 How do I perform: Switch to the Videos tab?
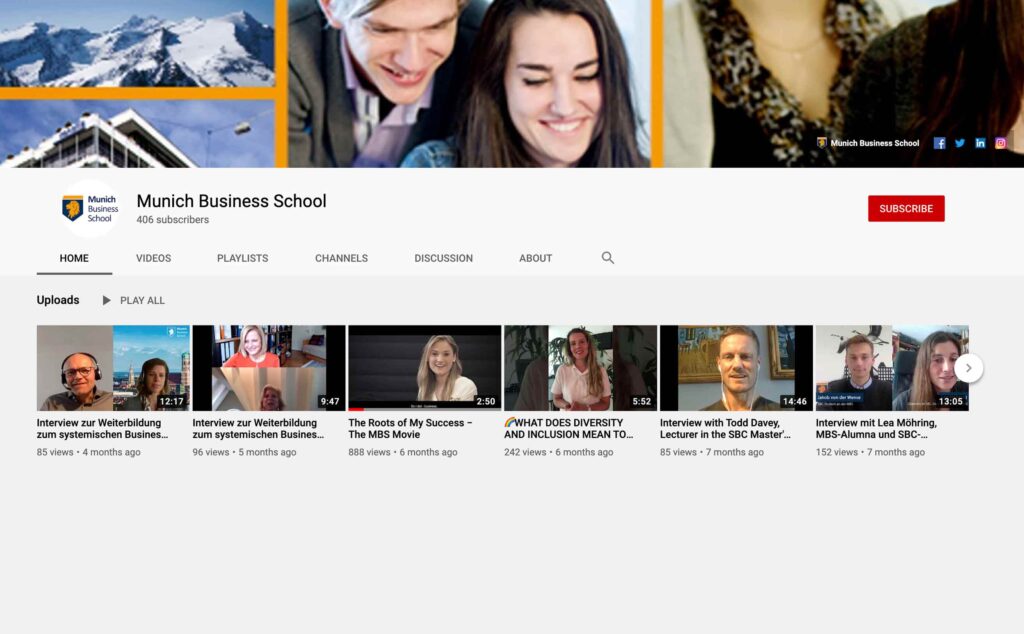point(153,259)
